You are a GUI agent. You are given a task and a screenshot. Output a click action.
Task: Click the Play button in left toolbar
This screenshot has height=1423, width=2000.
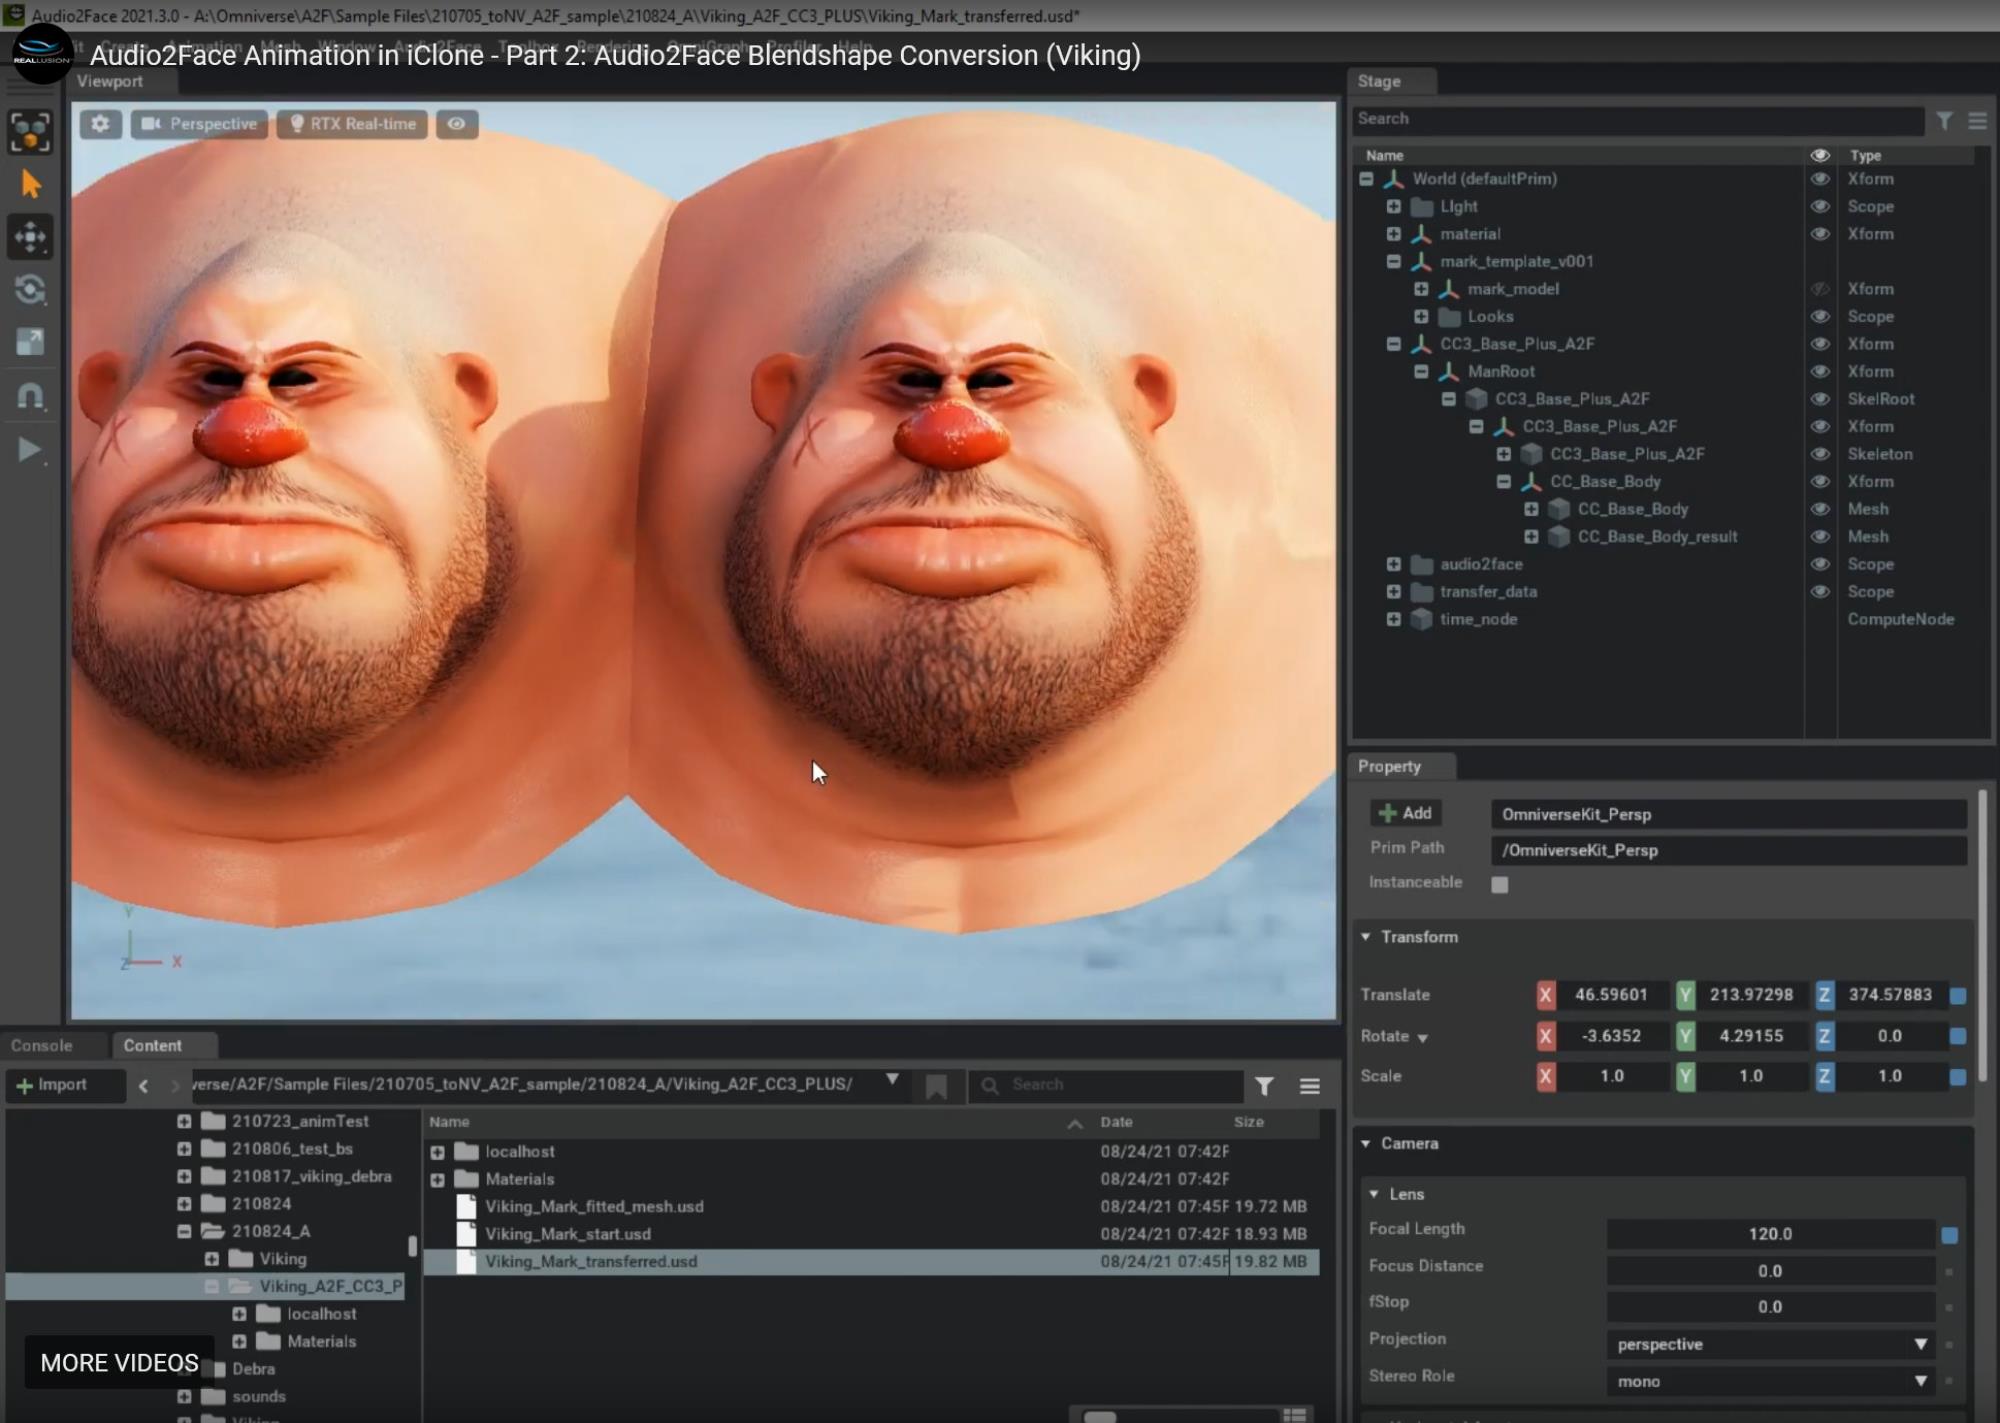coord(30,450)
